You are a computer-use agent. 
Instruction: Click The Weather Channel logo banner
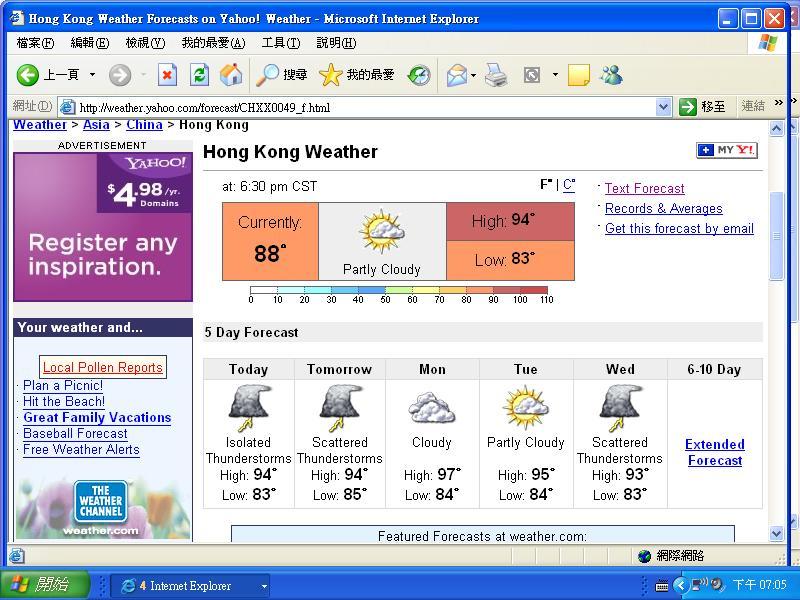(101, 502)
